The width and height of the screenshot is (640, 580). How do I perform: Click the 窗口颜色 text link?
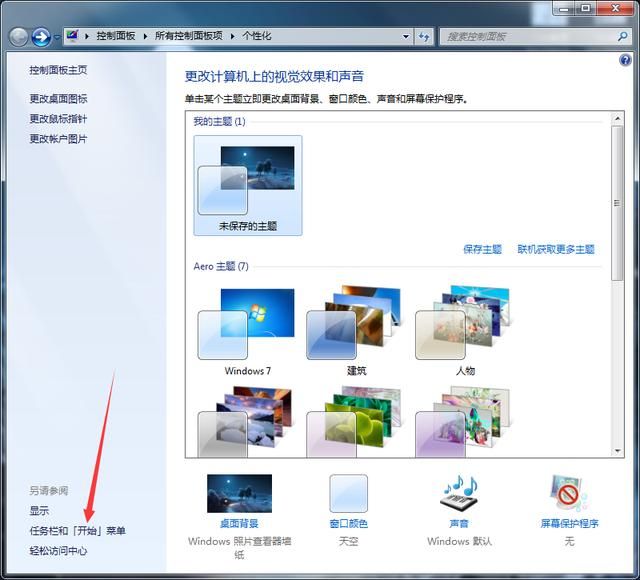[x=349, y=523]
